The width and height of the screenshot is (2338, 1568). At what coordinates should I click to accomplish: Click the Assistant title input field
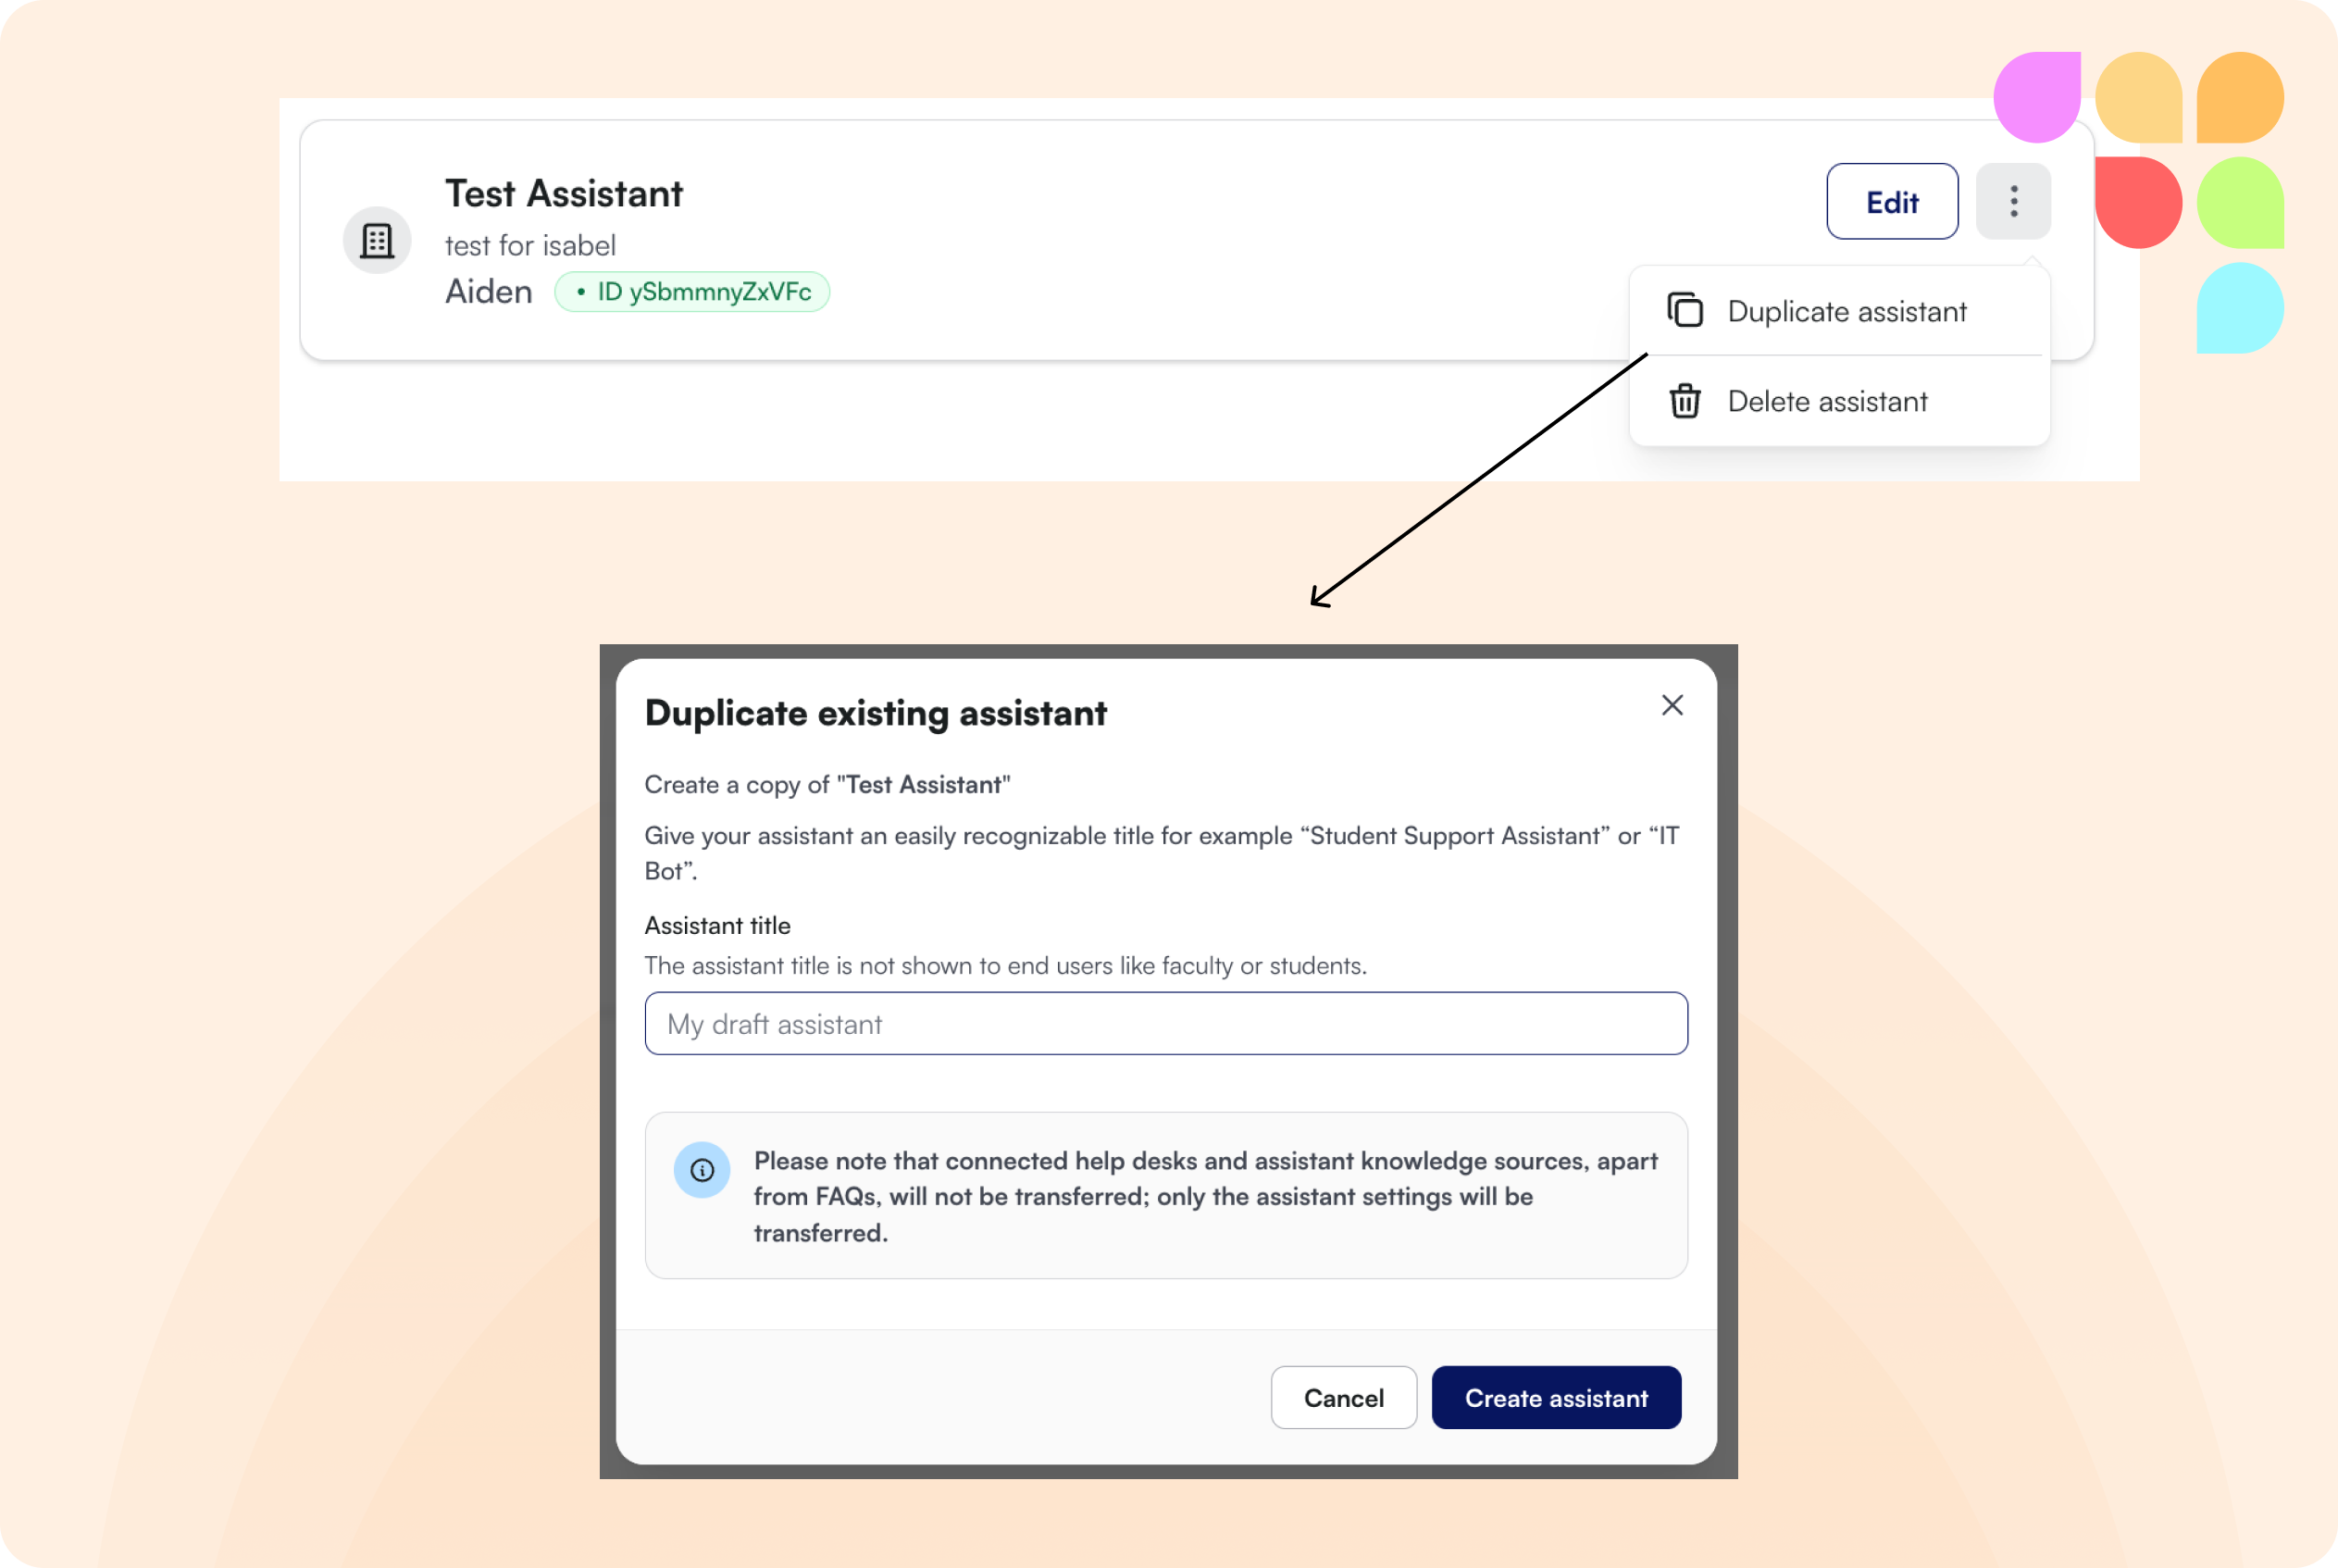(x=1166, y=1023)
